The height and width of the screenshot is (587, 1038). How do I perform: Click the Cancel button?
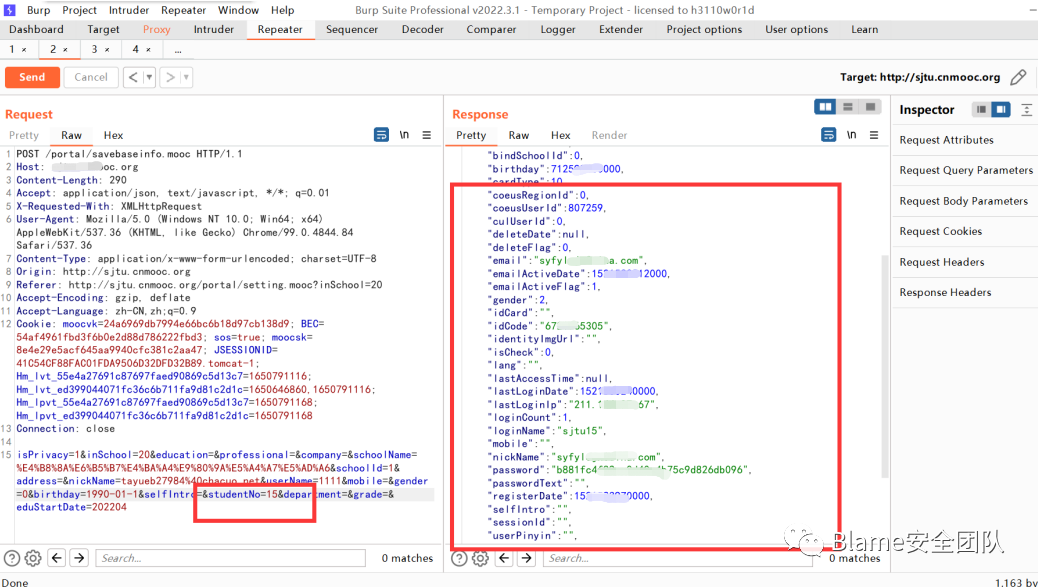[91, 77]
